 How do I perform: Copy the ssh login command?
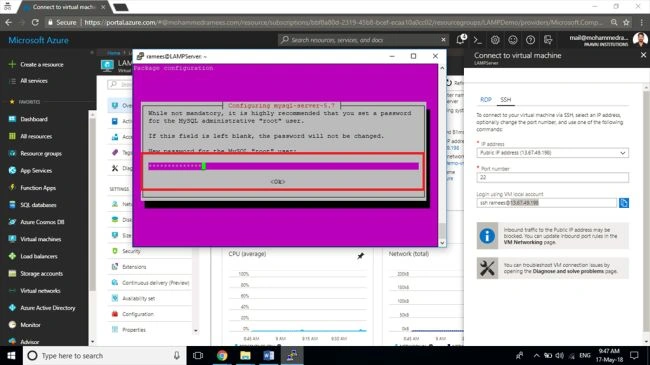pyautogui.click(x=623, y=203)
